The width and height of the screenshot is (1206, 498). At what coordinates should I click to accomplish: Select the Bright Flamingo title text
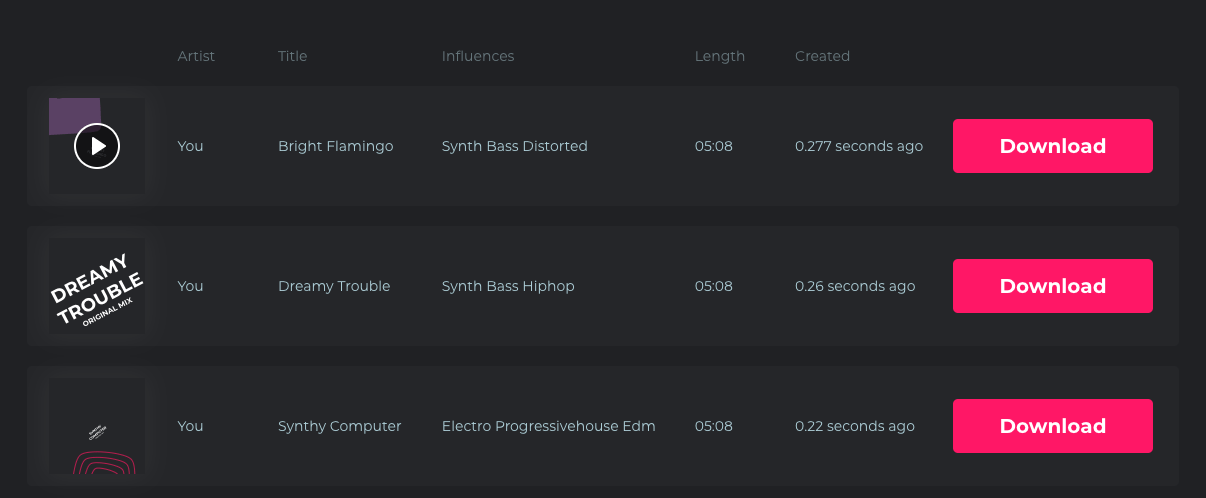[335, 146]
